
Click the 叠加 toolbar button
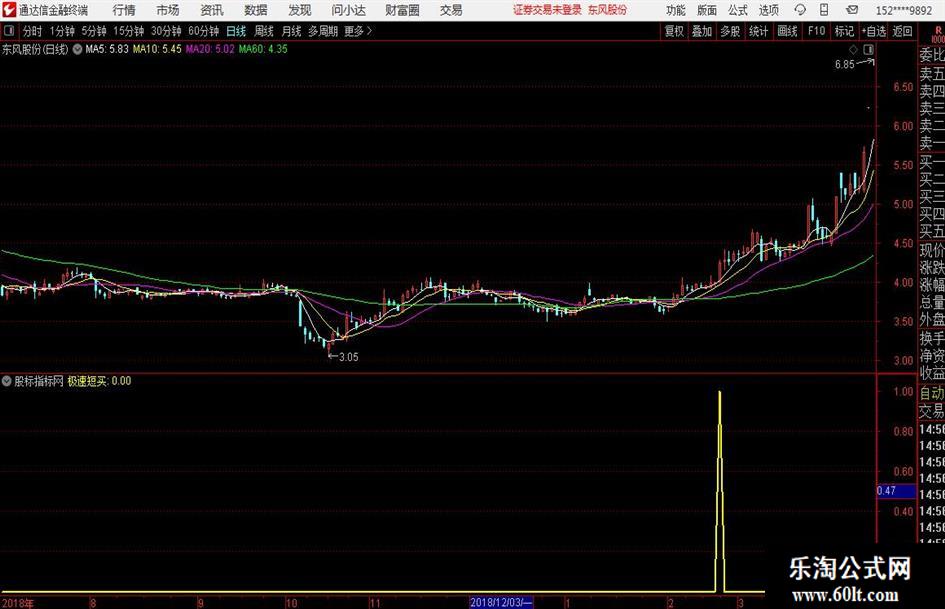click(x=702, y=31)
